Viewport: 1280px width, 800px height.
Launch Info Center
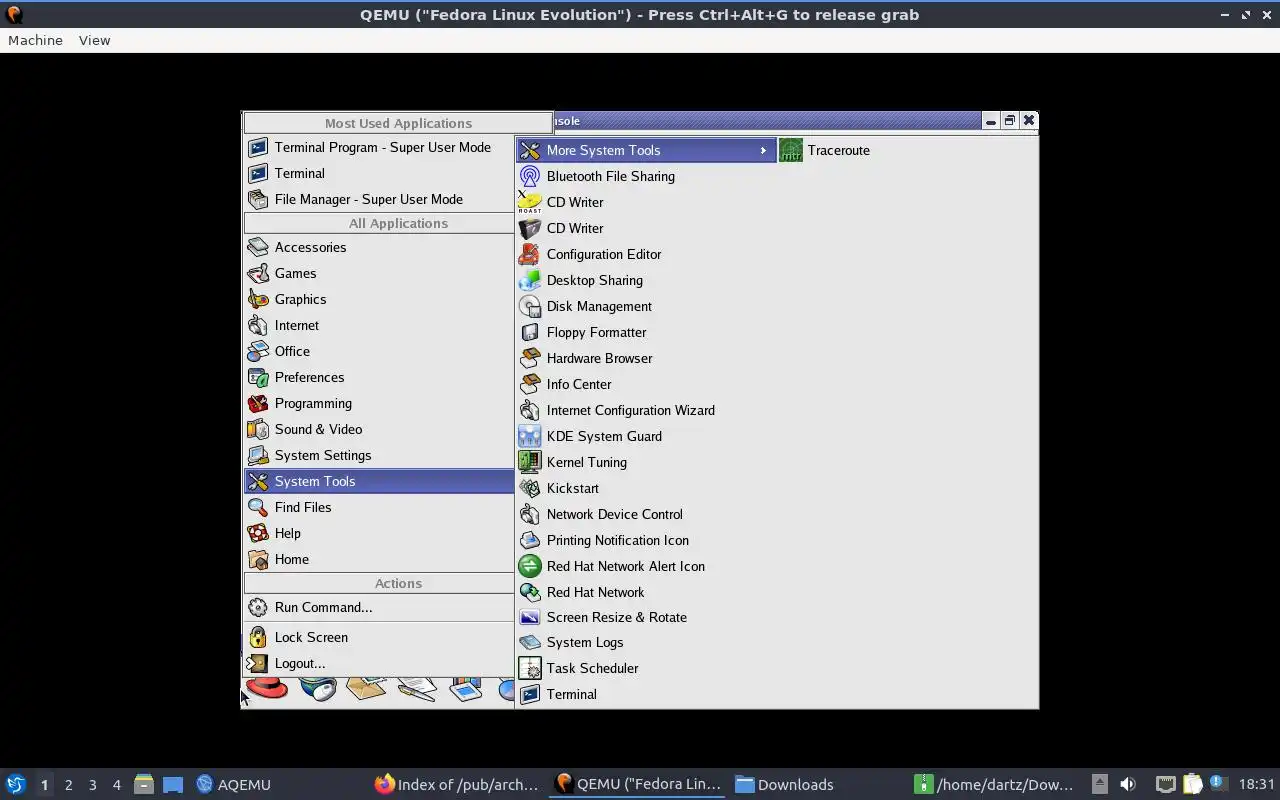[646, 384]
